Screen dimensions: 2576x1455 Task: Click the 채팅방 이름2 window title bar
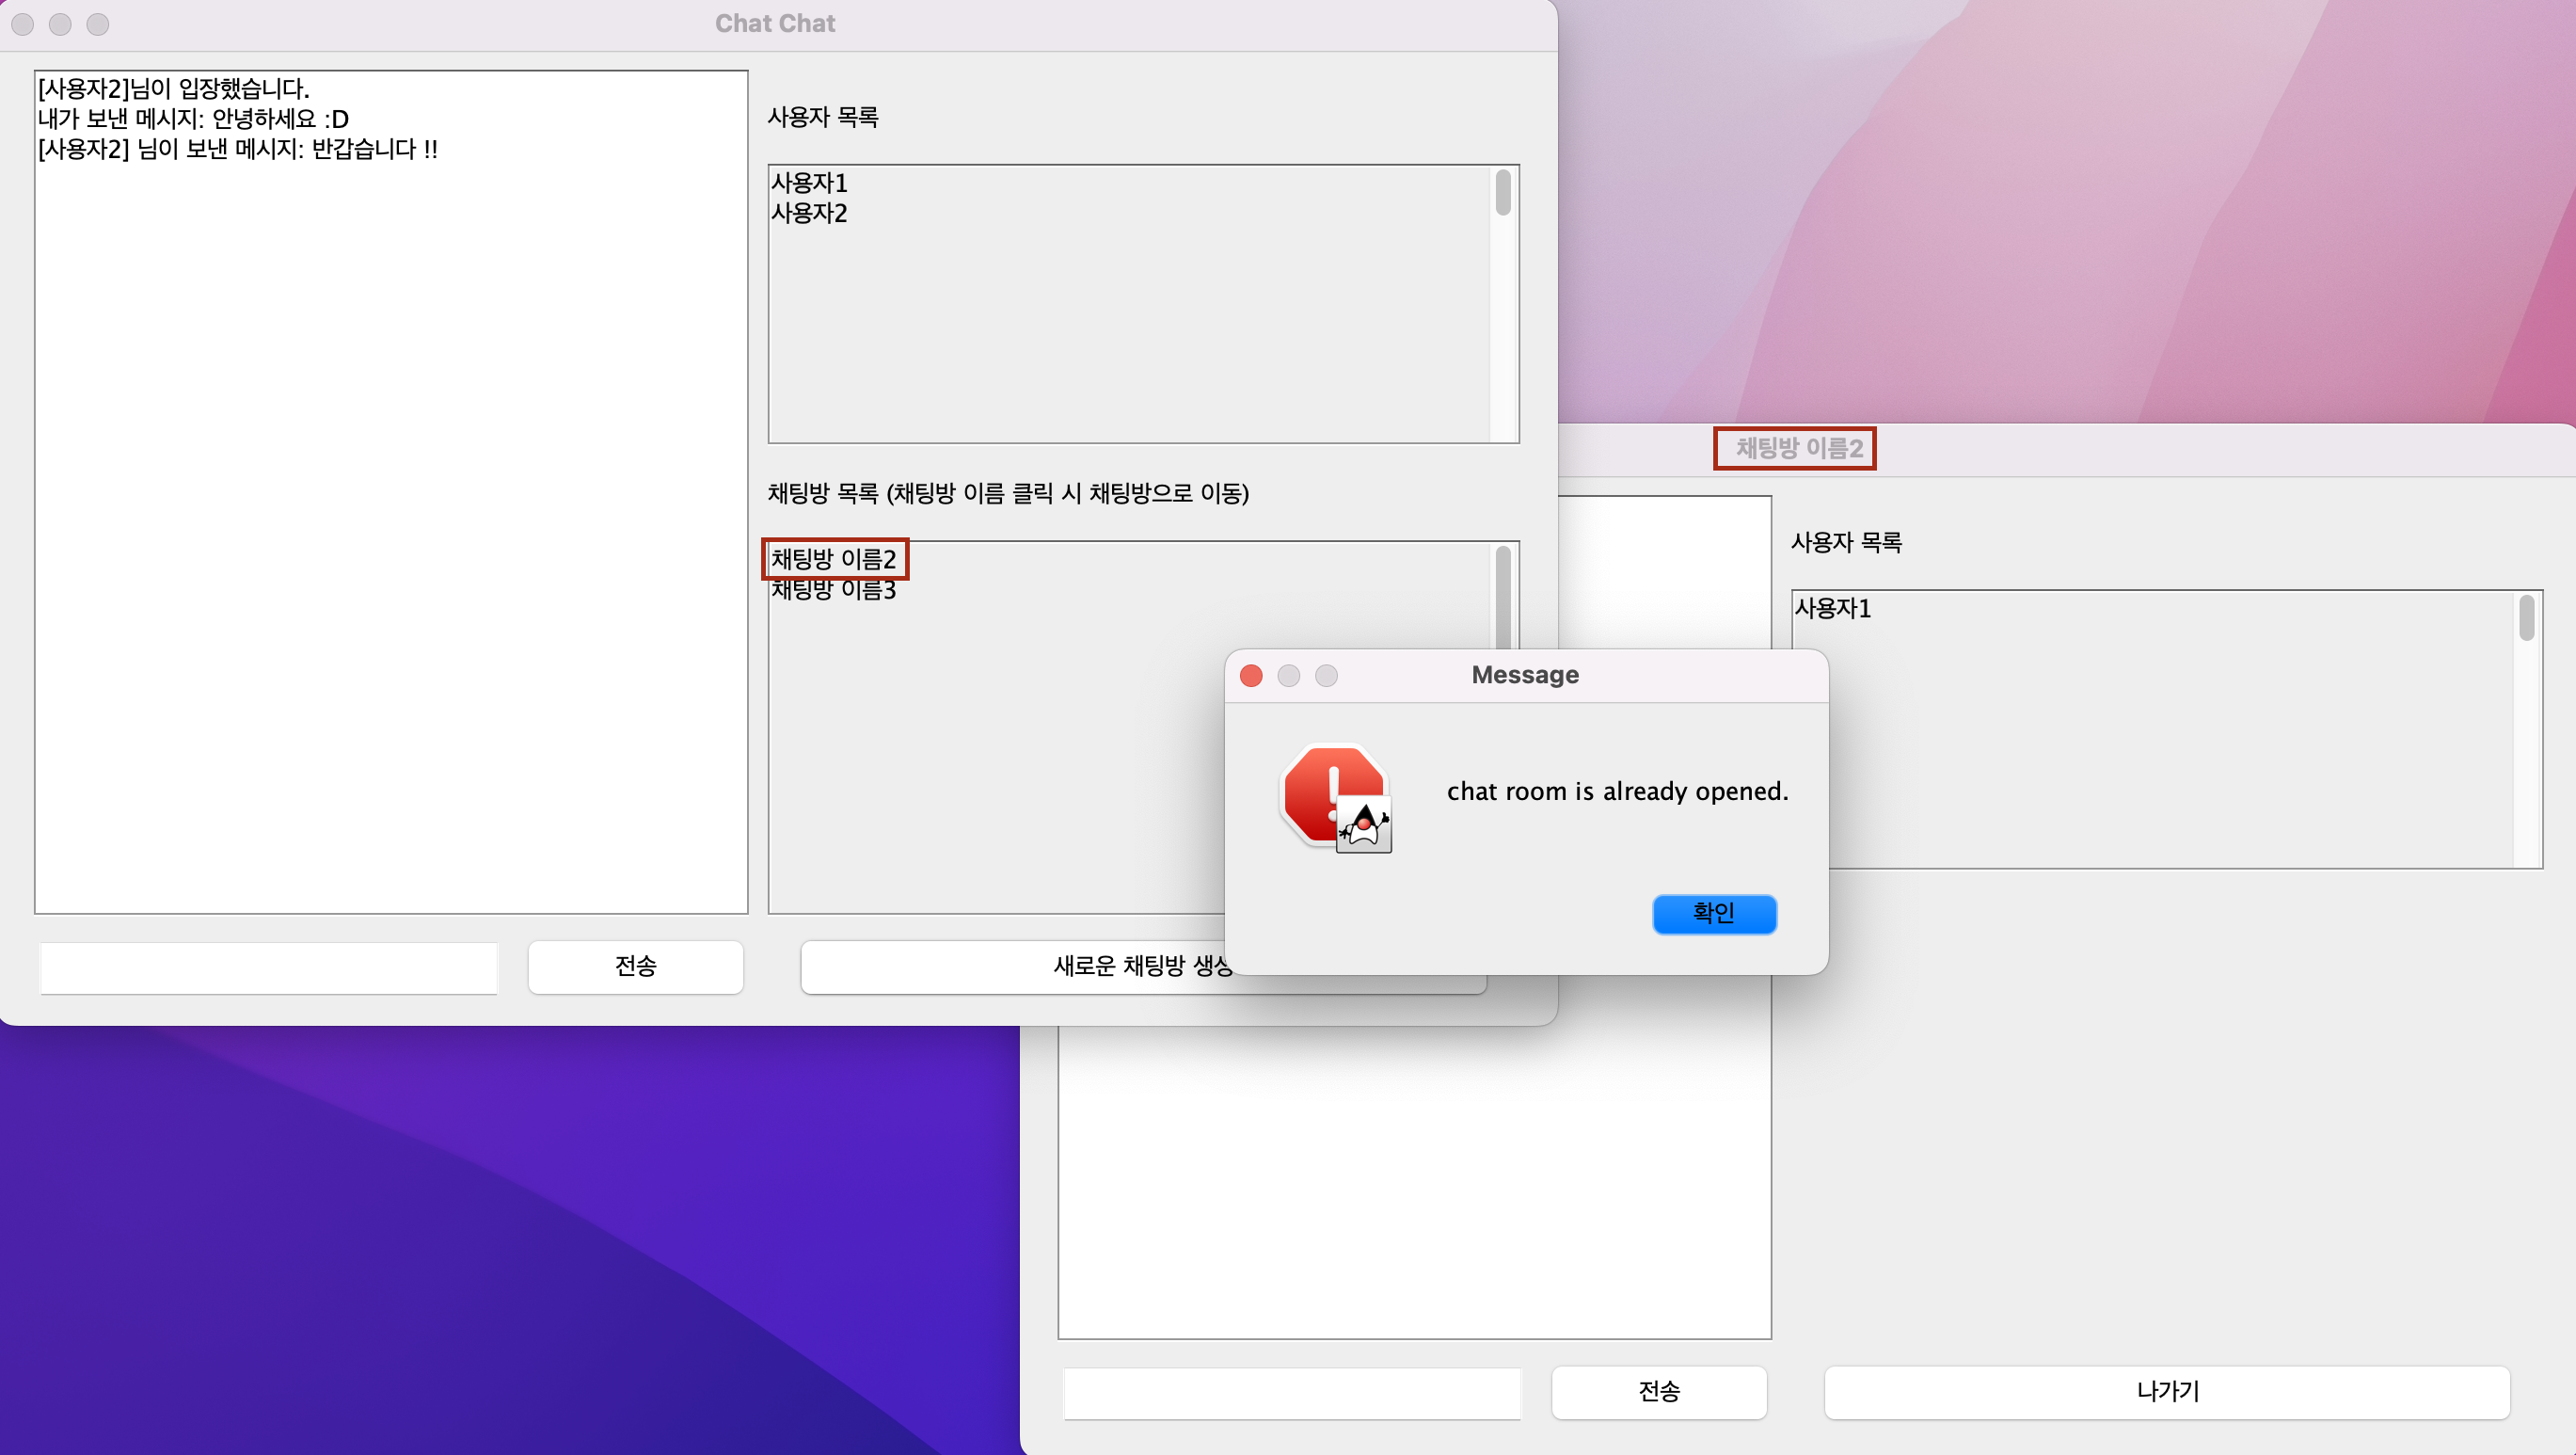click(x=1797, y=448)
